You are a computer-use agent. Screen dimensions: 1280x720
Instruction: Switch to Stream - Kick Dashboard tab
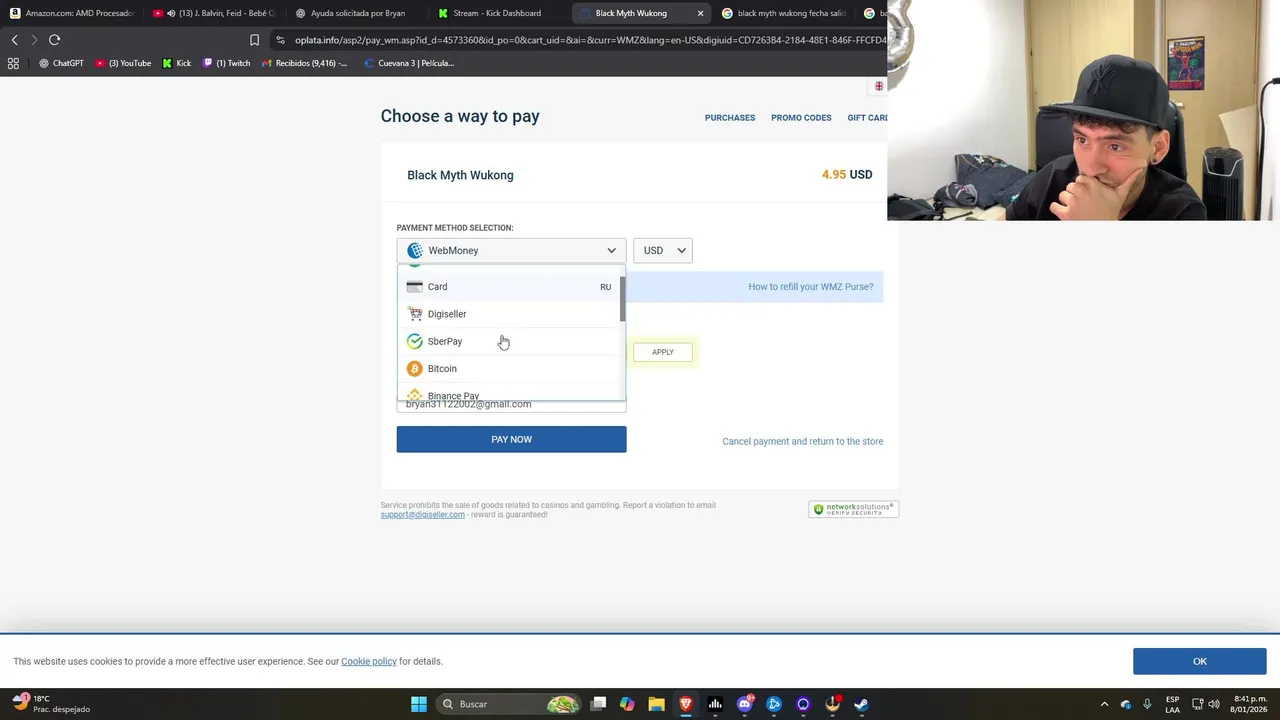pyautogui.click(x=497, y=13)
